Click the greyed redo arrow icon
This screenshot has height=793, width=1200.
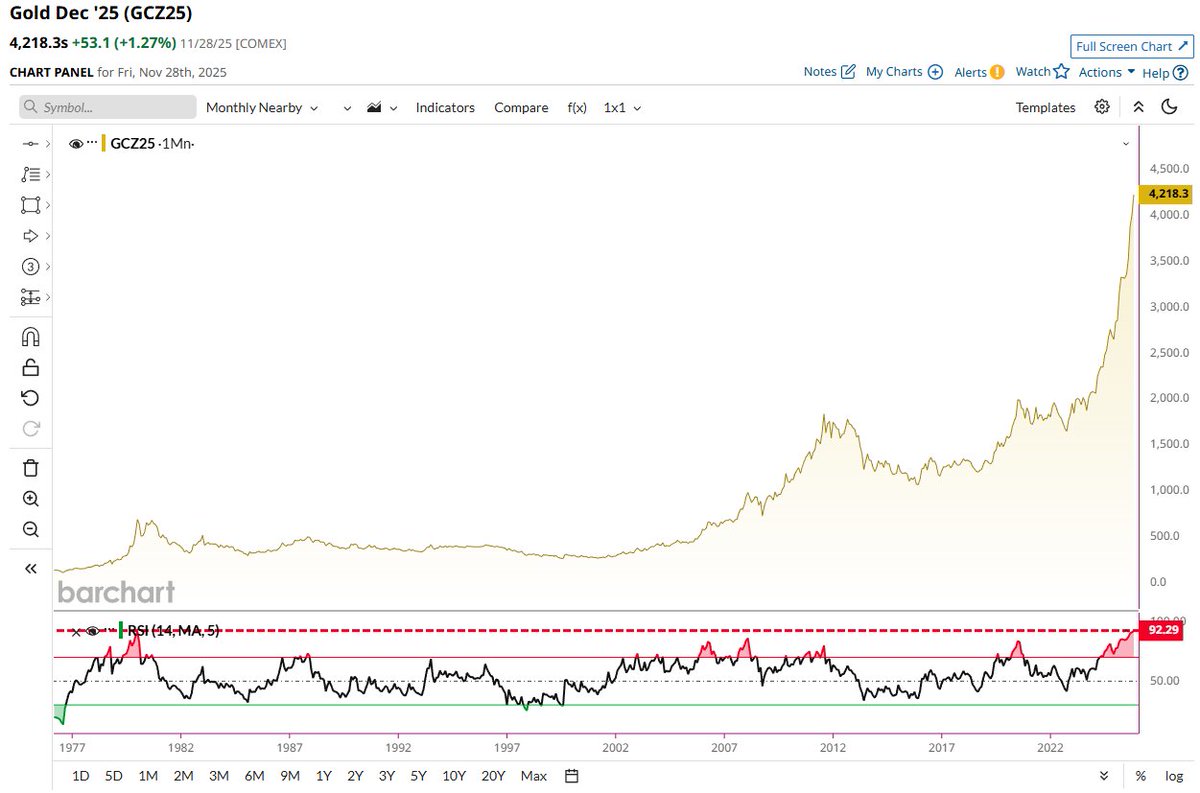[x=31, y=429]
